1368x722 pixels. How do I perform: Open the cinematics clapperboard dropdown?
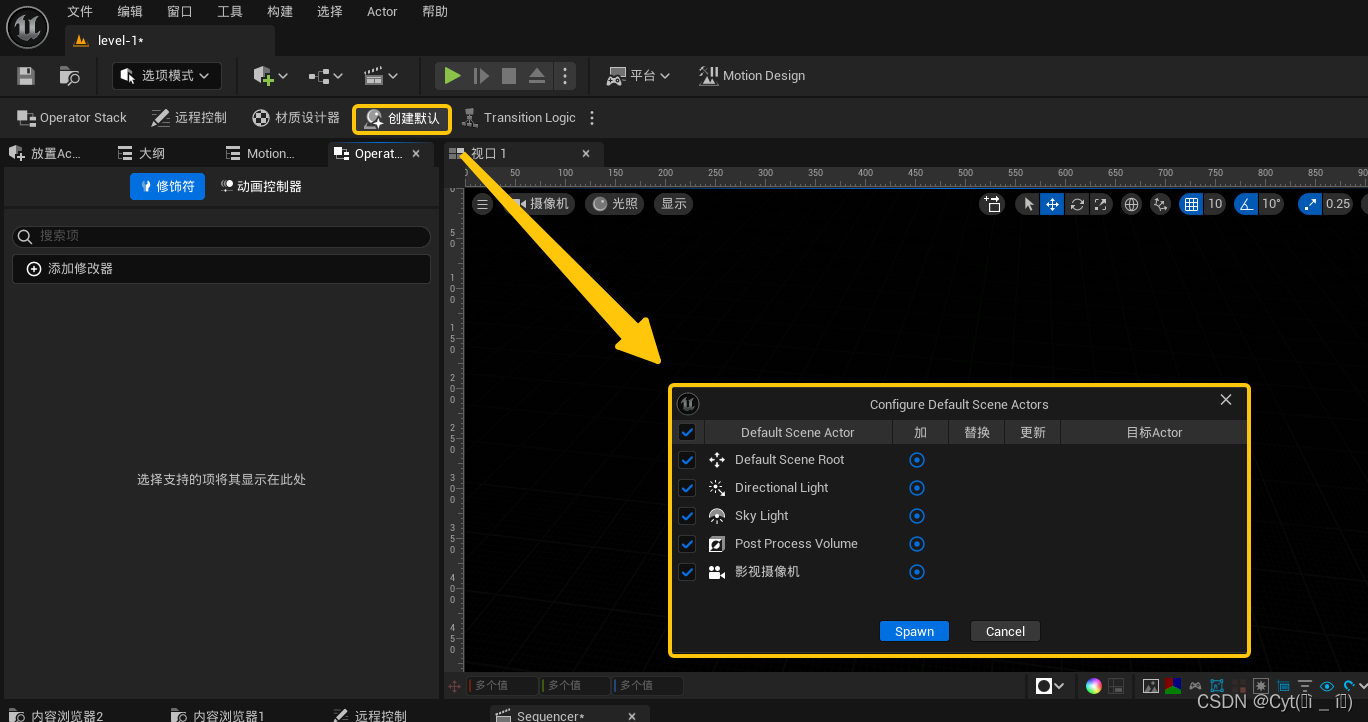[x=381, y=76]
